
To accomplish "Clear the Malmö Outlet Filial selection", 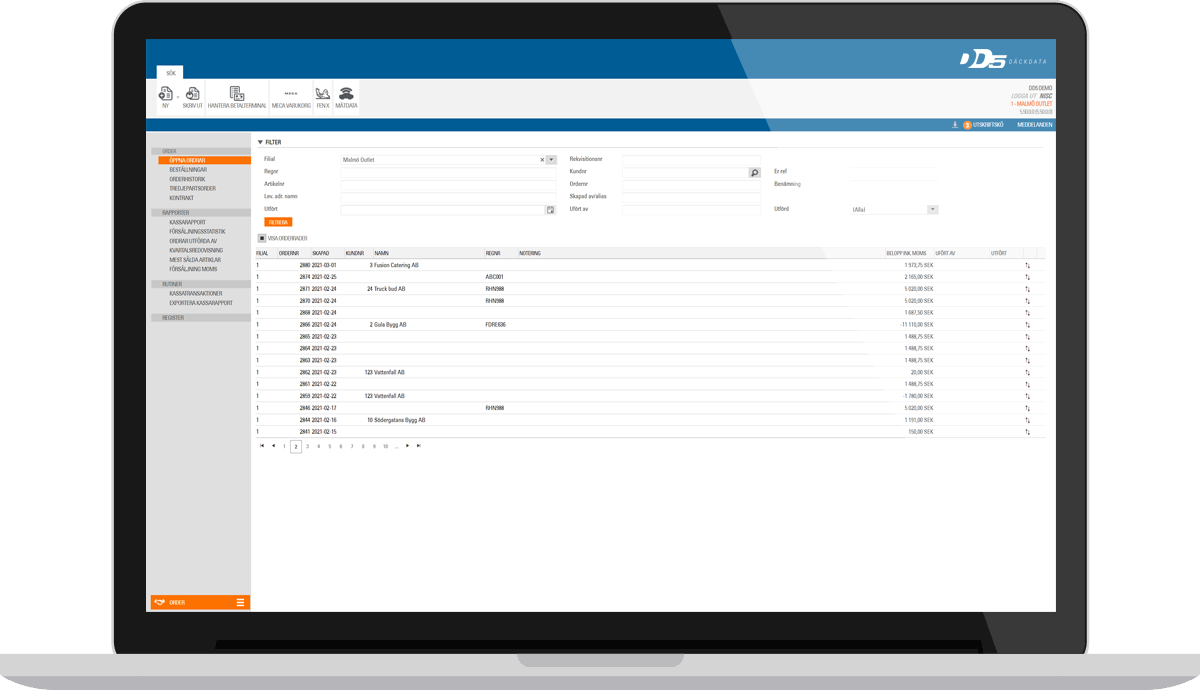I will point(542,160).
